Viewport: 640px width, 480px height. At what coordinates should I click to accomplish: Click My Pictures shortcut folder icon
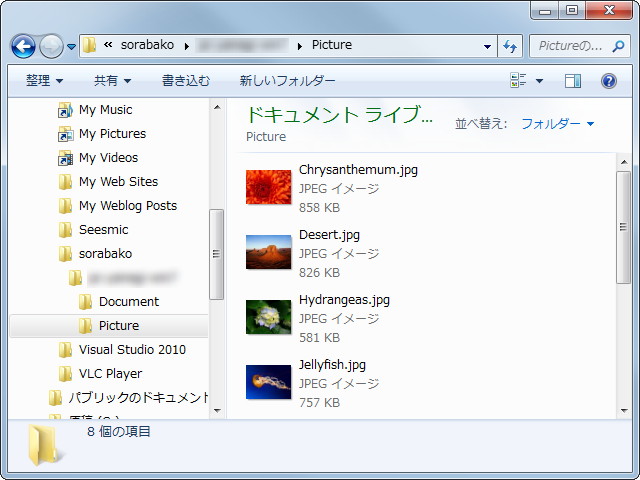coord(65,134)
